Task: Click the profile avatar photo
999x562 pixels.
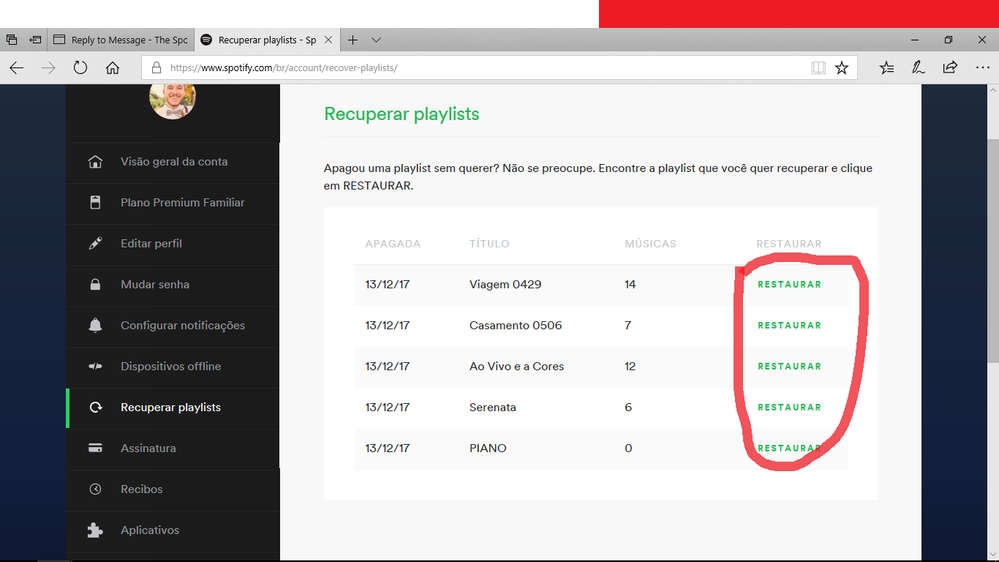Action: [x=173, y=101]
